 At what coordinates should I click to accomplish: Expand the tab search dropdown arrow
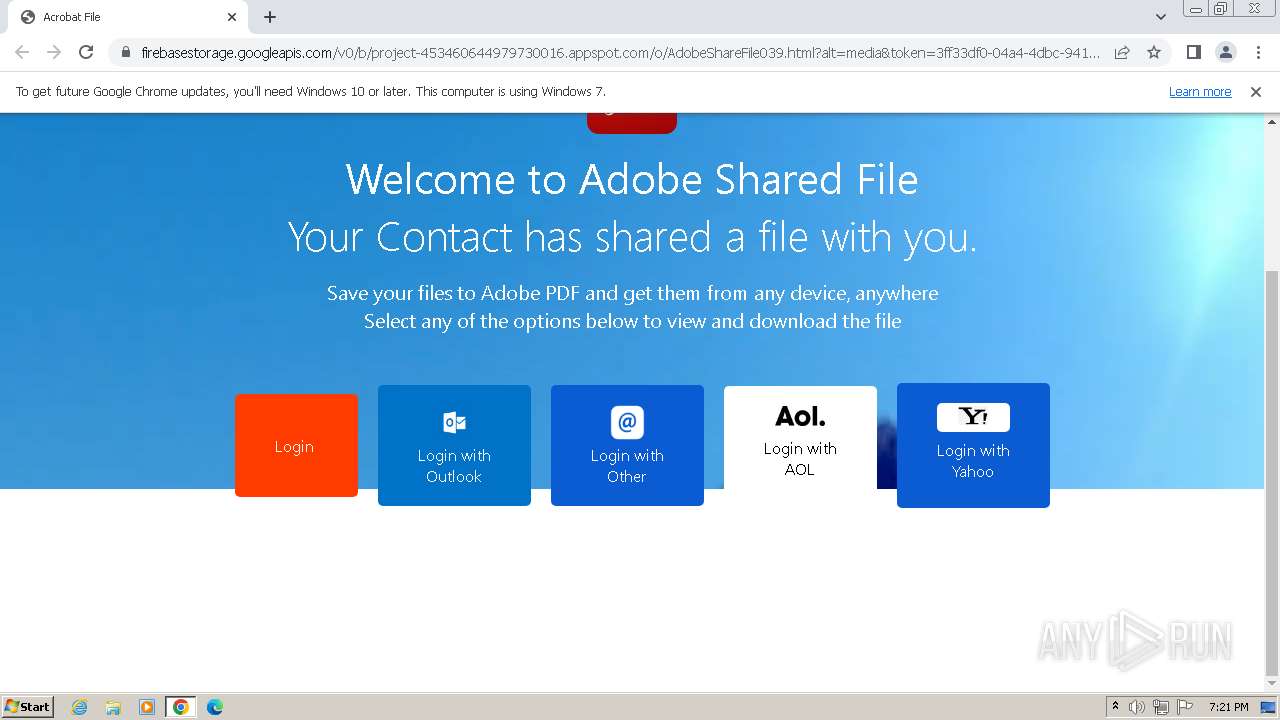click(x=1160, y=17)
